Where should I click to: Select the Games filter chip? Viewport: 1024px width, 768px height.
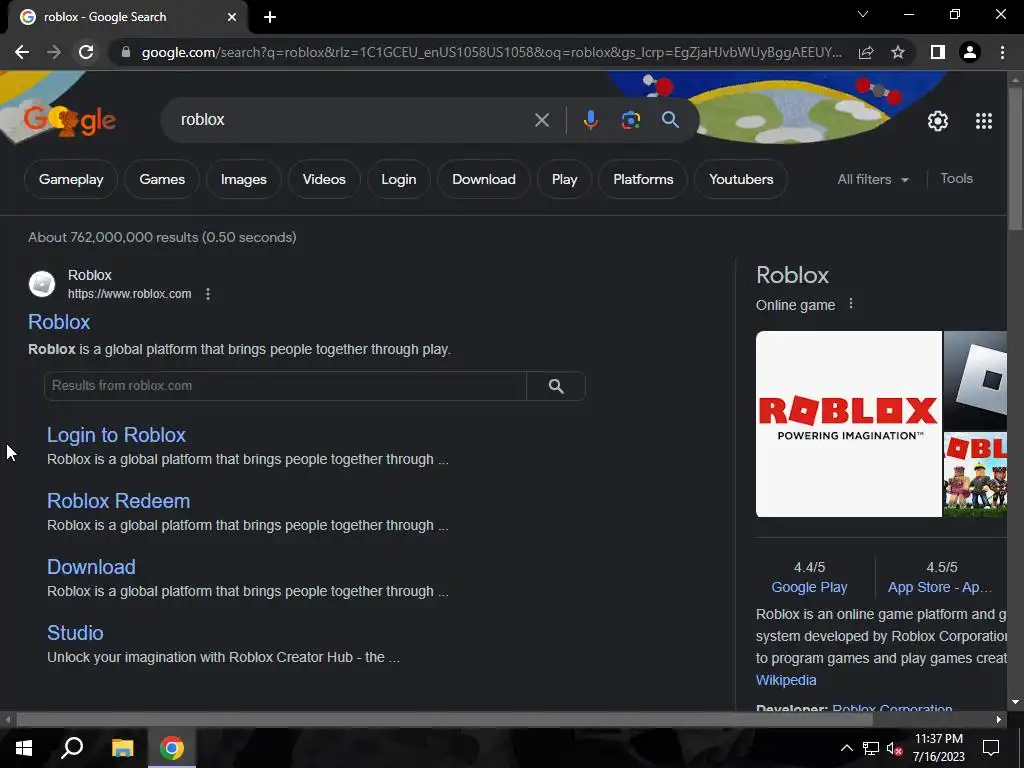point(162,179)
